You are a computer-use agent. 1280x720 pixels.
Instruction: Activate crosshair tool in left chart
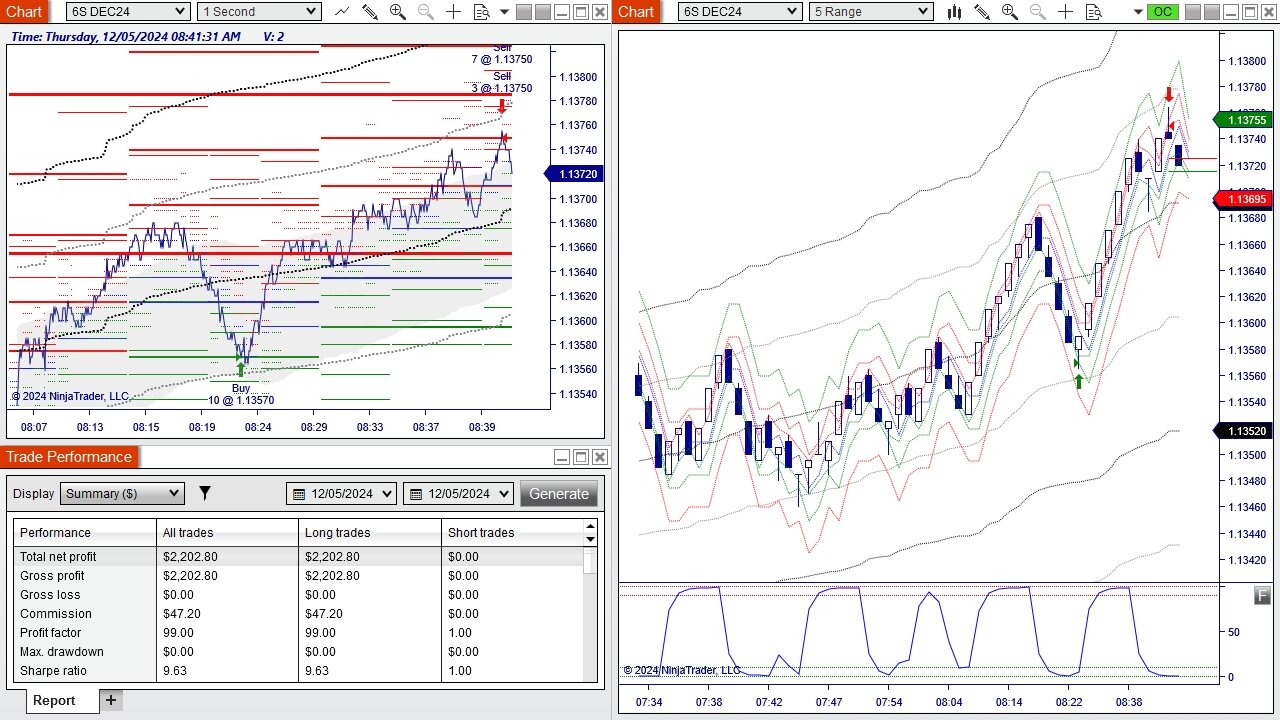pyautogui.click(x=453, y=11)
